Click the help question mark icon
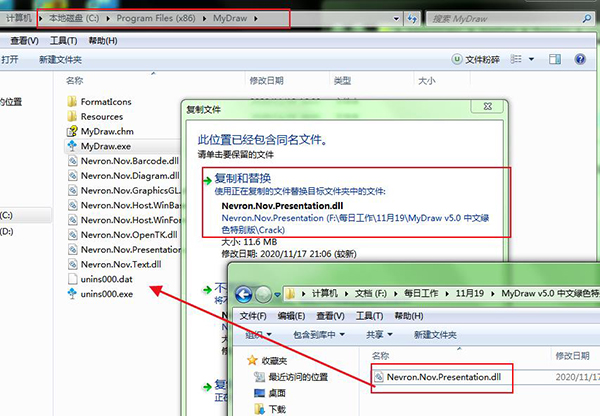The width and height of the screenshot is (600, 416). (580, 59)
